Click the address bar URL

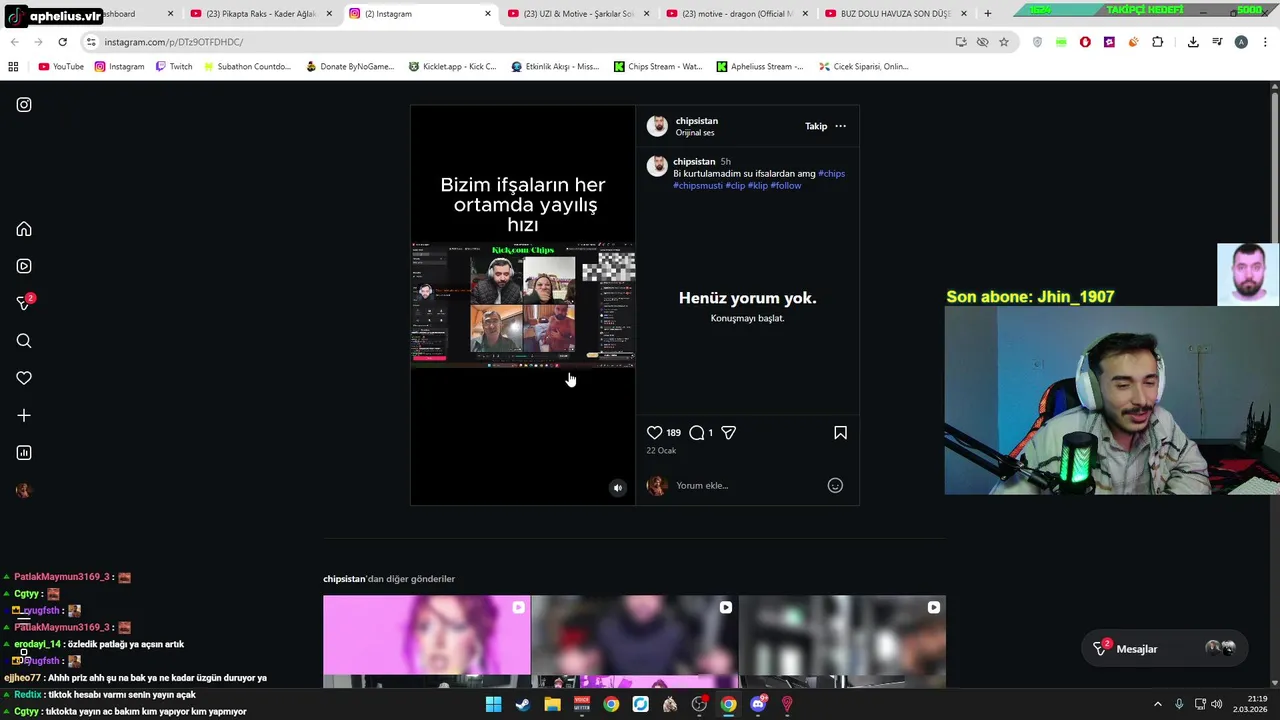174,42
